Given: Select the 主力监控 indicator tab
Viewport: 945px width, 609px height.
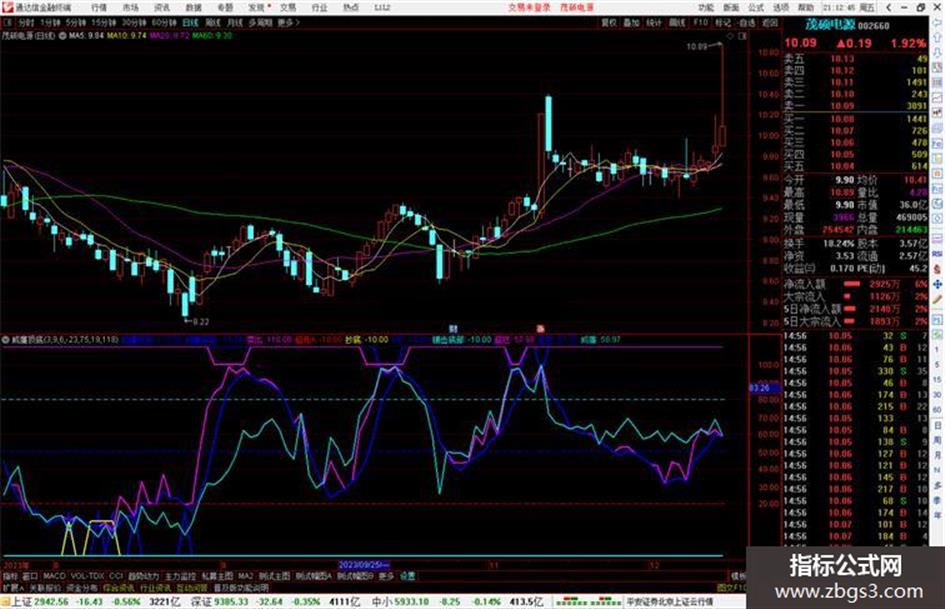Looking at the screenshot, I should tap(180, 576).
